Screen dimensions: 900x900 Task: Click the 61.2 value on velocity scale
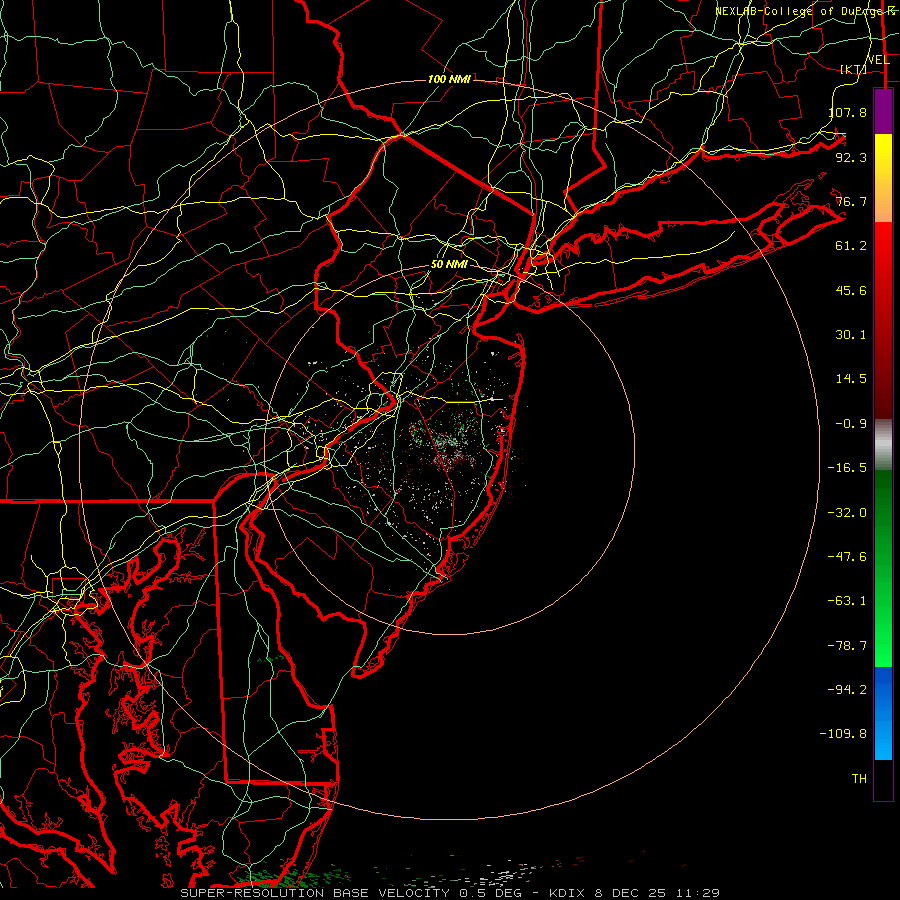tap(851, 246)
